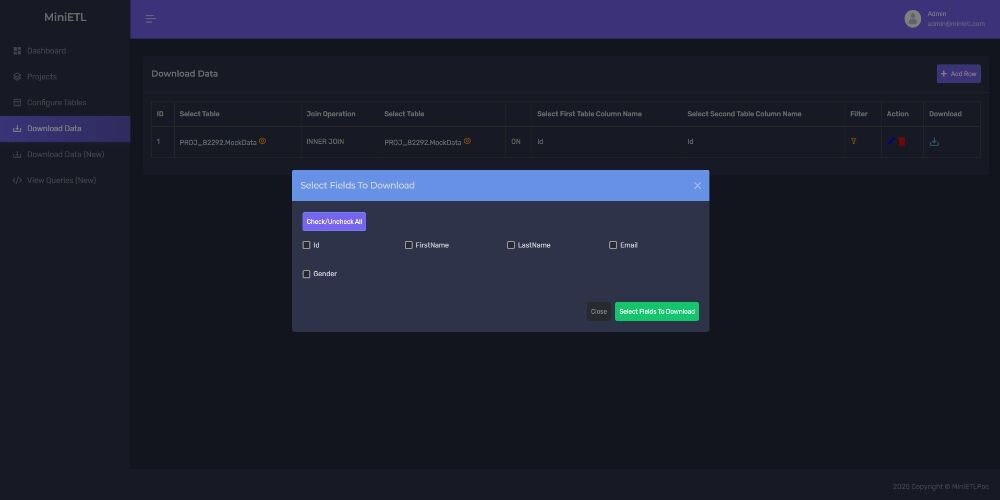The width and height of the screenshot is (1000, 500).
Task: Click the download icon in row 1
Action: [934, 142]
